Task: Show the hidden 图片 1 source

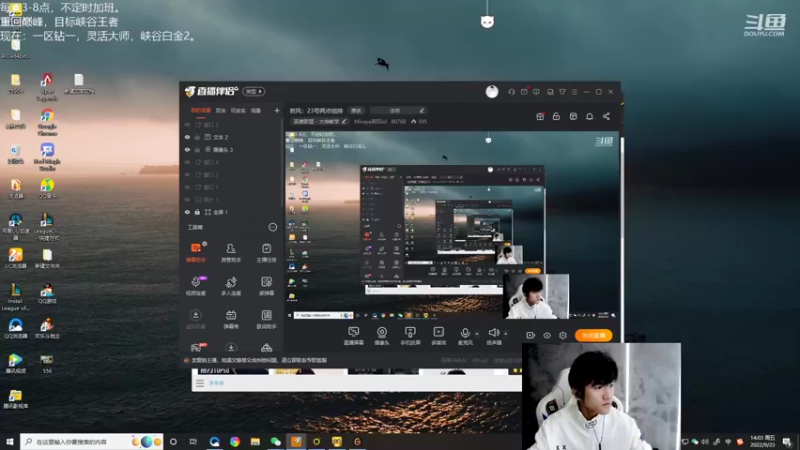Action: point(187,199)
